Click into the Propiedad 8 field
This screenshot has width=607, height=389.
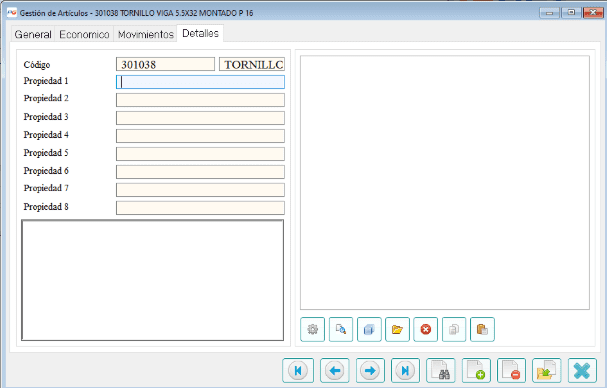(x=200, y=208)
